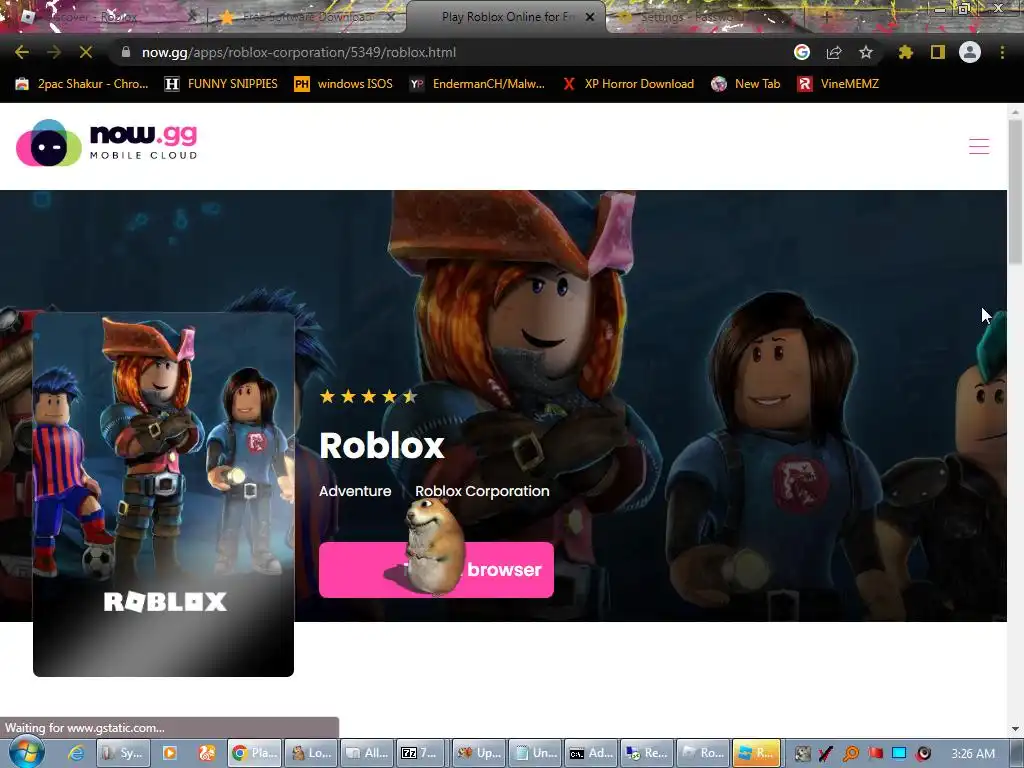
Task: Open the 7-Zip taskbar window
Action: coord(421,753)
